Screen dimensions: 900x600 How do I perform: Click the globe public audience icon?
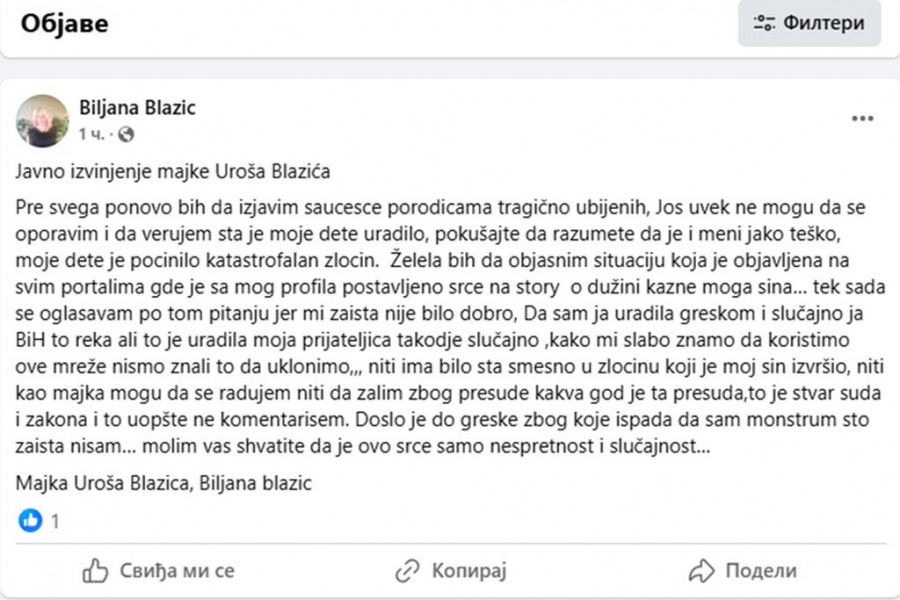[x=126, y=134]
